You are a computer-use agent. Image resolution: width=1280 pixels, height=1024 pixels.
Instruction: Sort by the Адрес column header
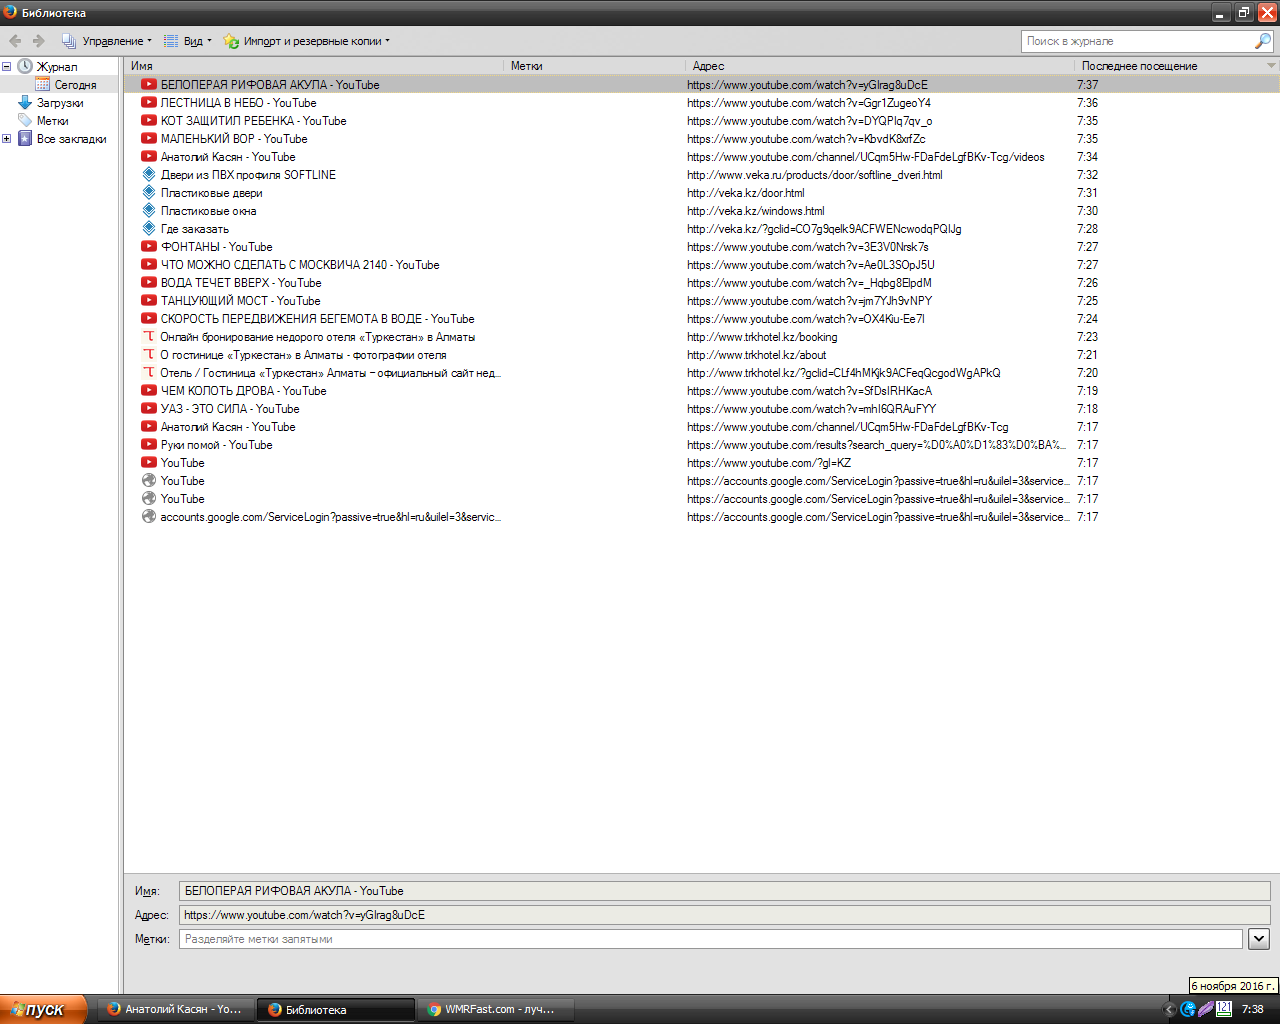pos(881,66)
